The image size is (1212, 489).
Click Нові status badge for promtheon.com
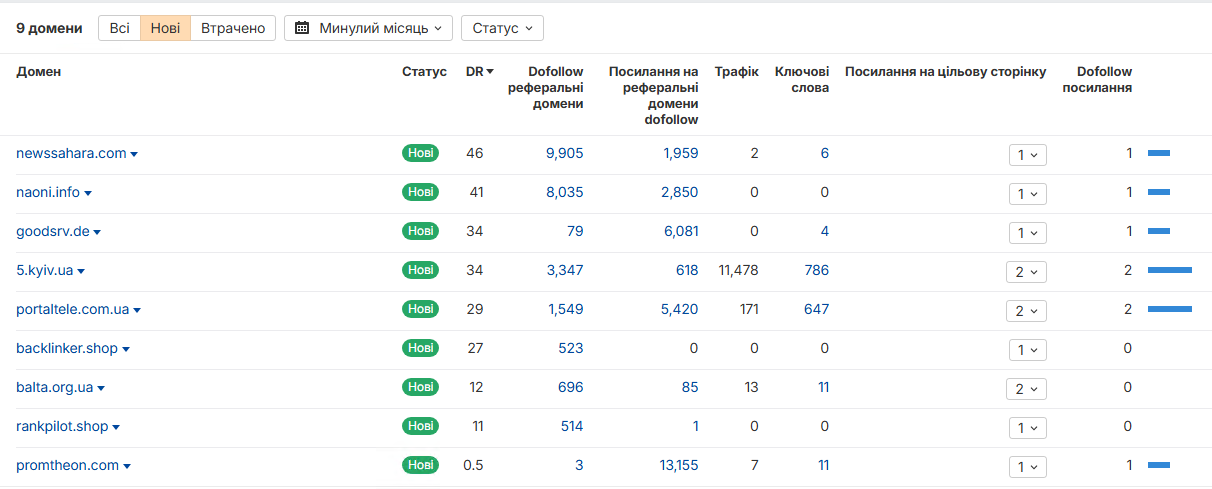(420, 465)
